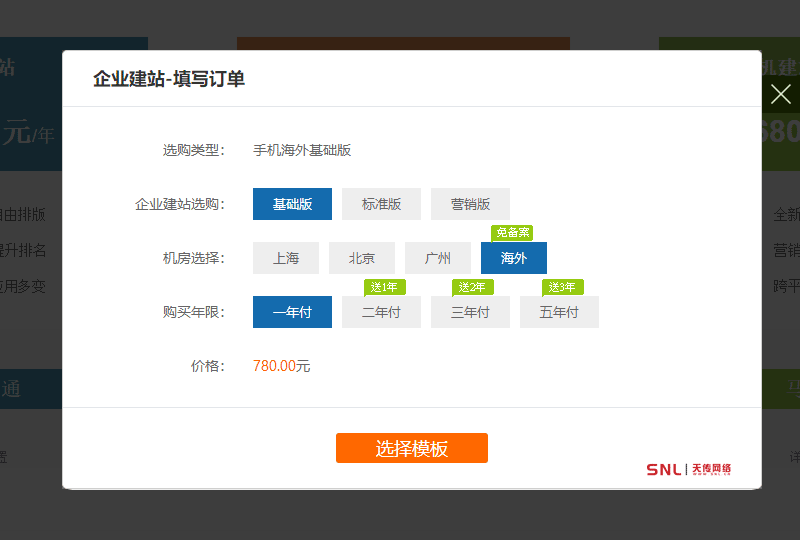Pick the 三年付 purchase term

(x=470, y=312)
